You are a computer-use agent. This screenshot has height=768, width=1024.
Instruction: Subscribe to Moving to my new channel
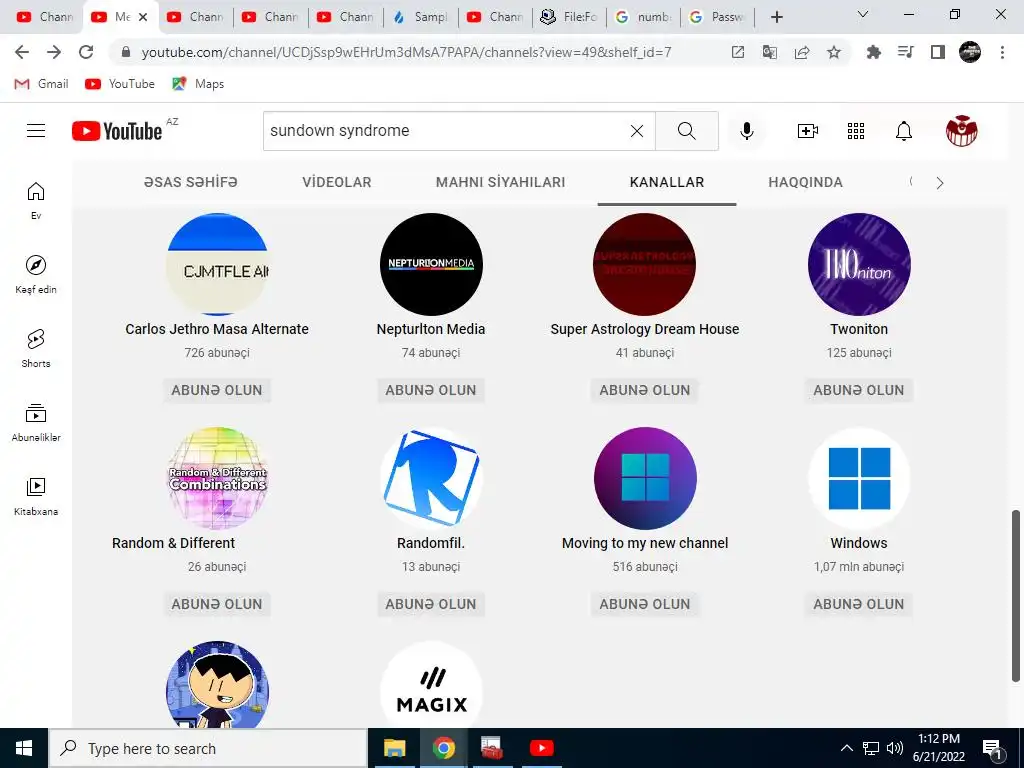coord(645,604)
